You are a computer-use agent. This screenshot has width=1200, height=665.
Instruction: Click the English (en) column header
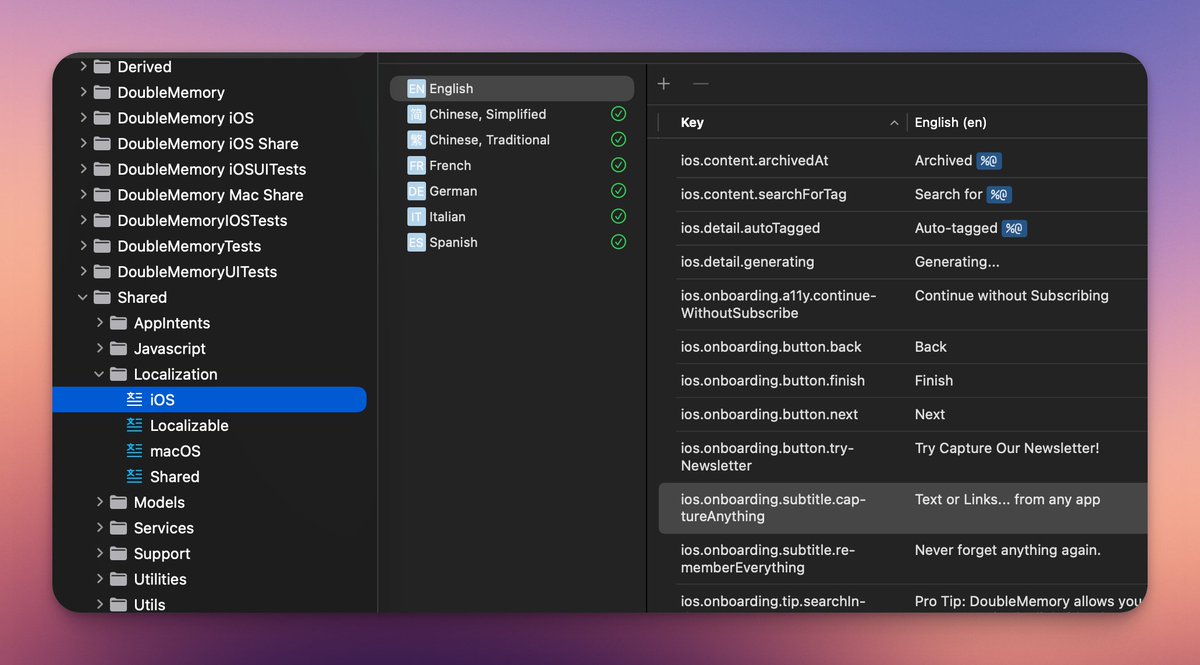[950, 123]
